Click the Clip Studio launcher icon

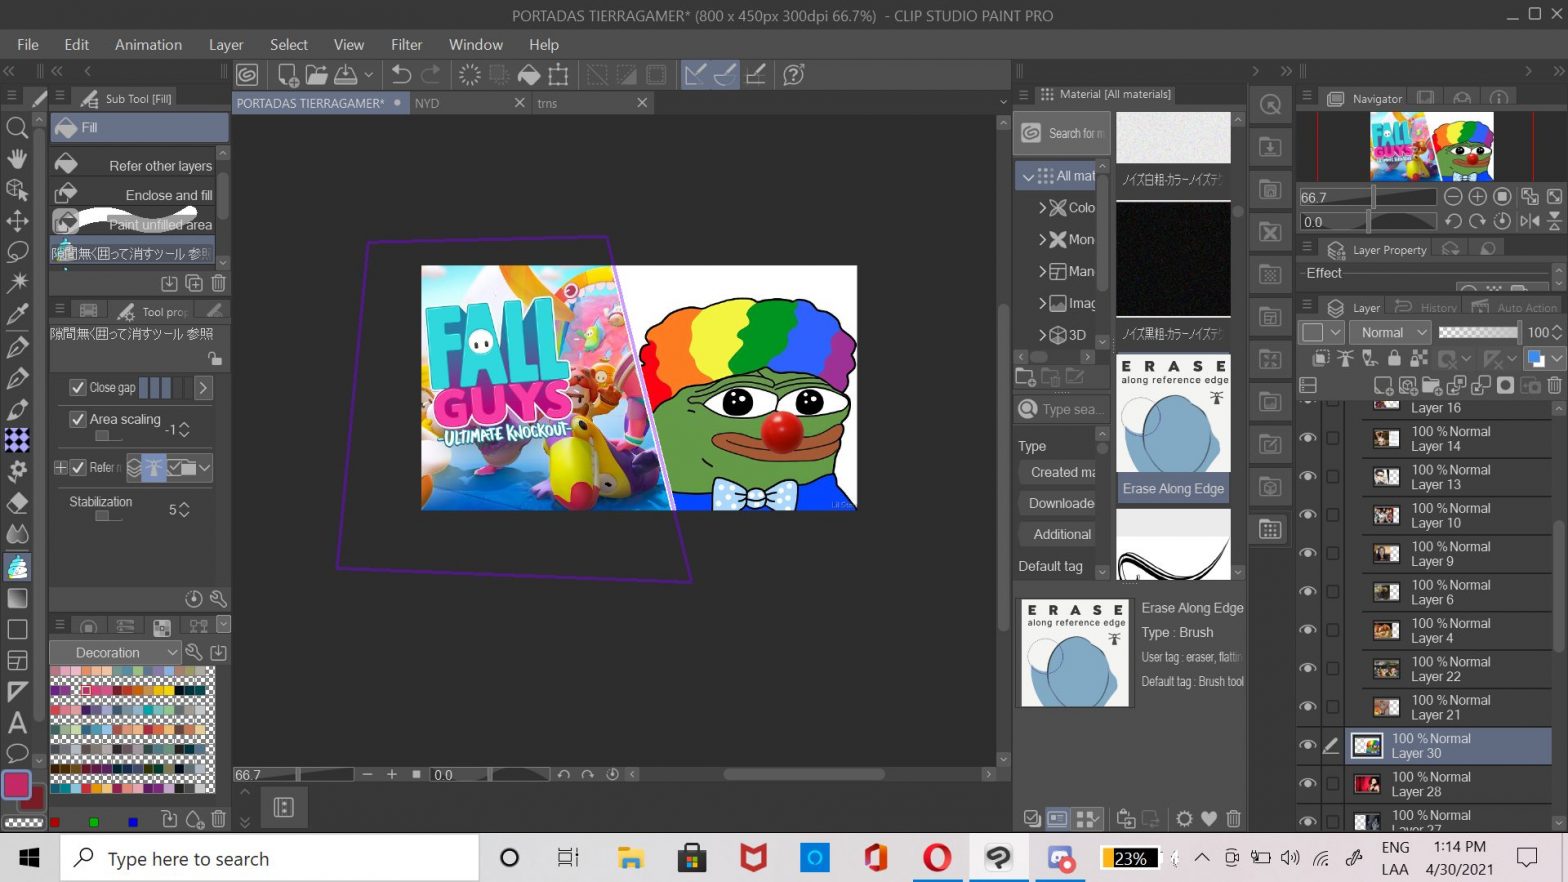pos(247,75)
